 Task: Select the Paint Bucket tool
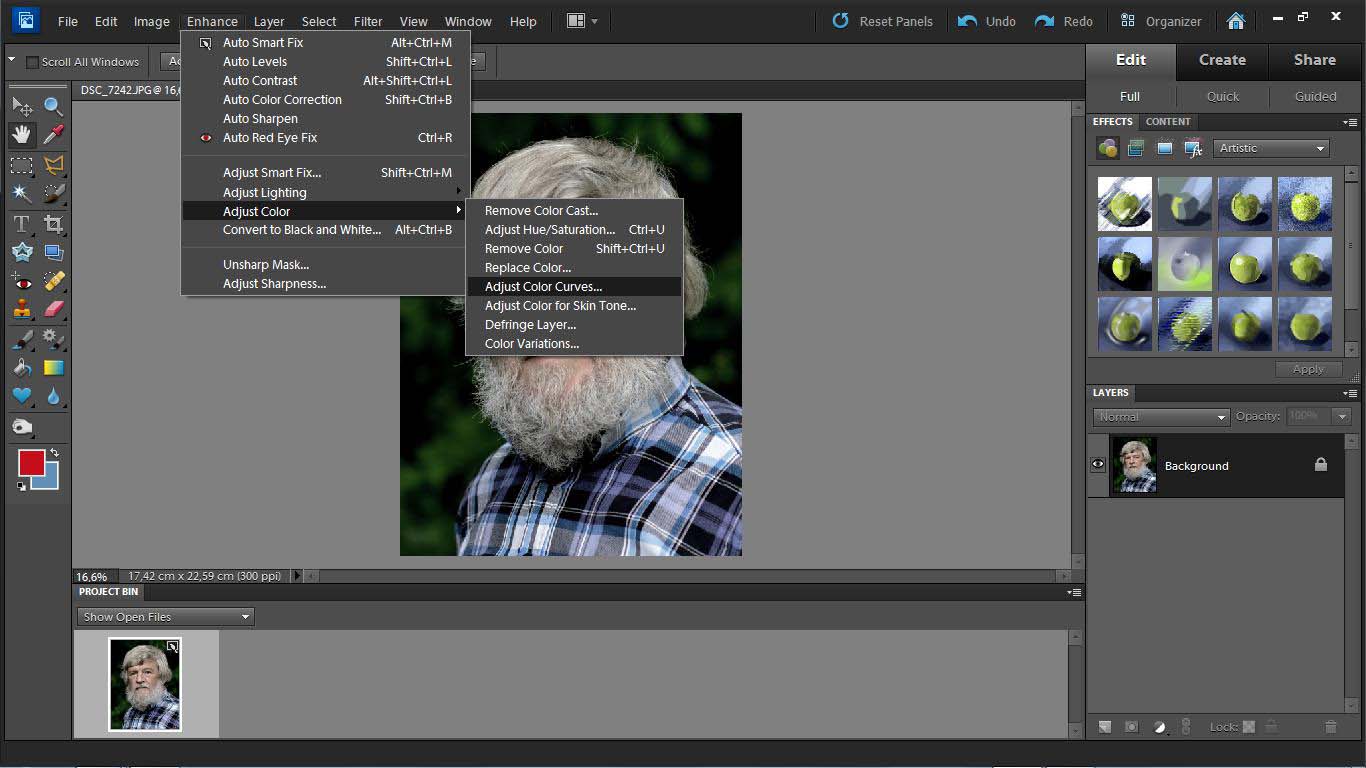pos(21,368)
